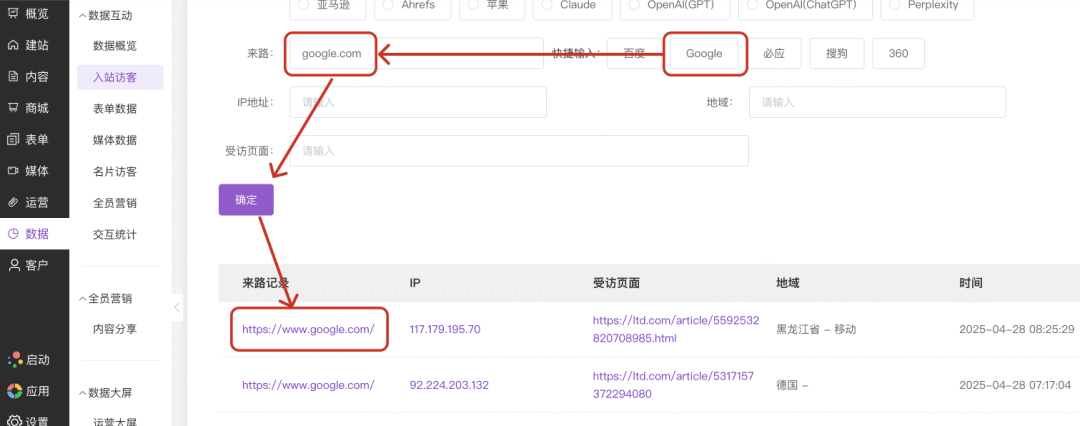1080x426 pixels.
Task: Collapse the 全员营销 group header
Action: [105, 298]
